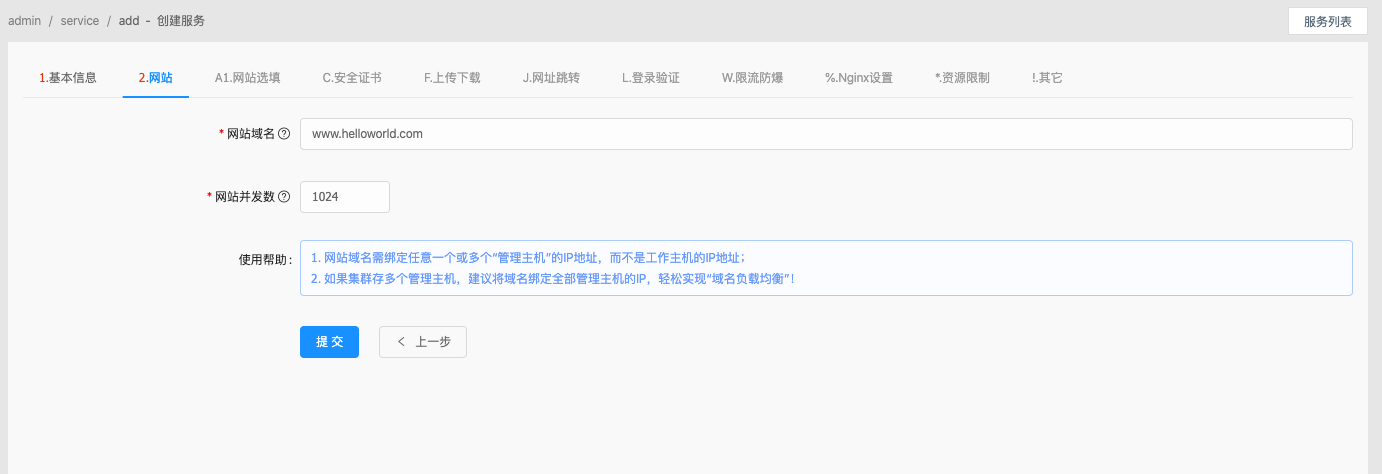Open the A1.网站选填 tab

coord(247,78)
